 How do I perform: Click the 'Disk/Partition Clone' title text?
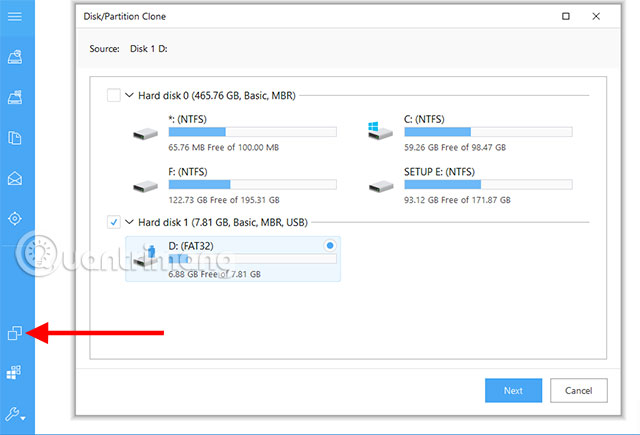(x=124, y=16)
